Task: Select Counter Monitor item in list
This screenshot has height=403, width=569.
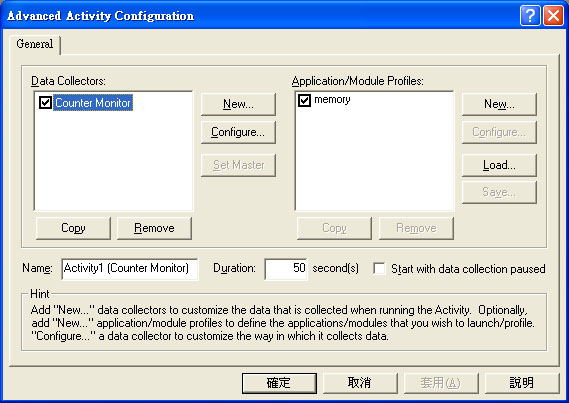Action: 93,103
